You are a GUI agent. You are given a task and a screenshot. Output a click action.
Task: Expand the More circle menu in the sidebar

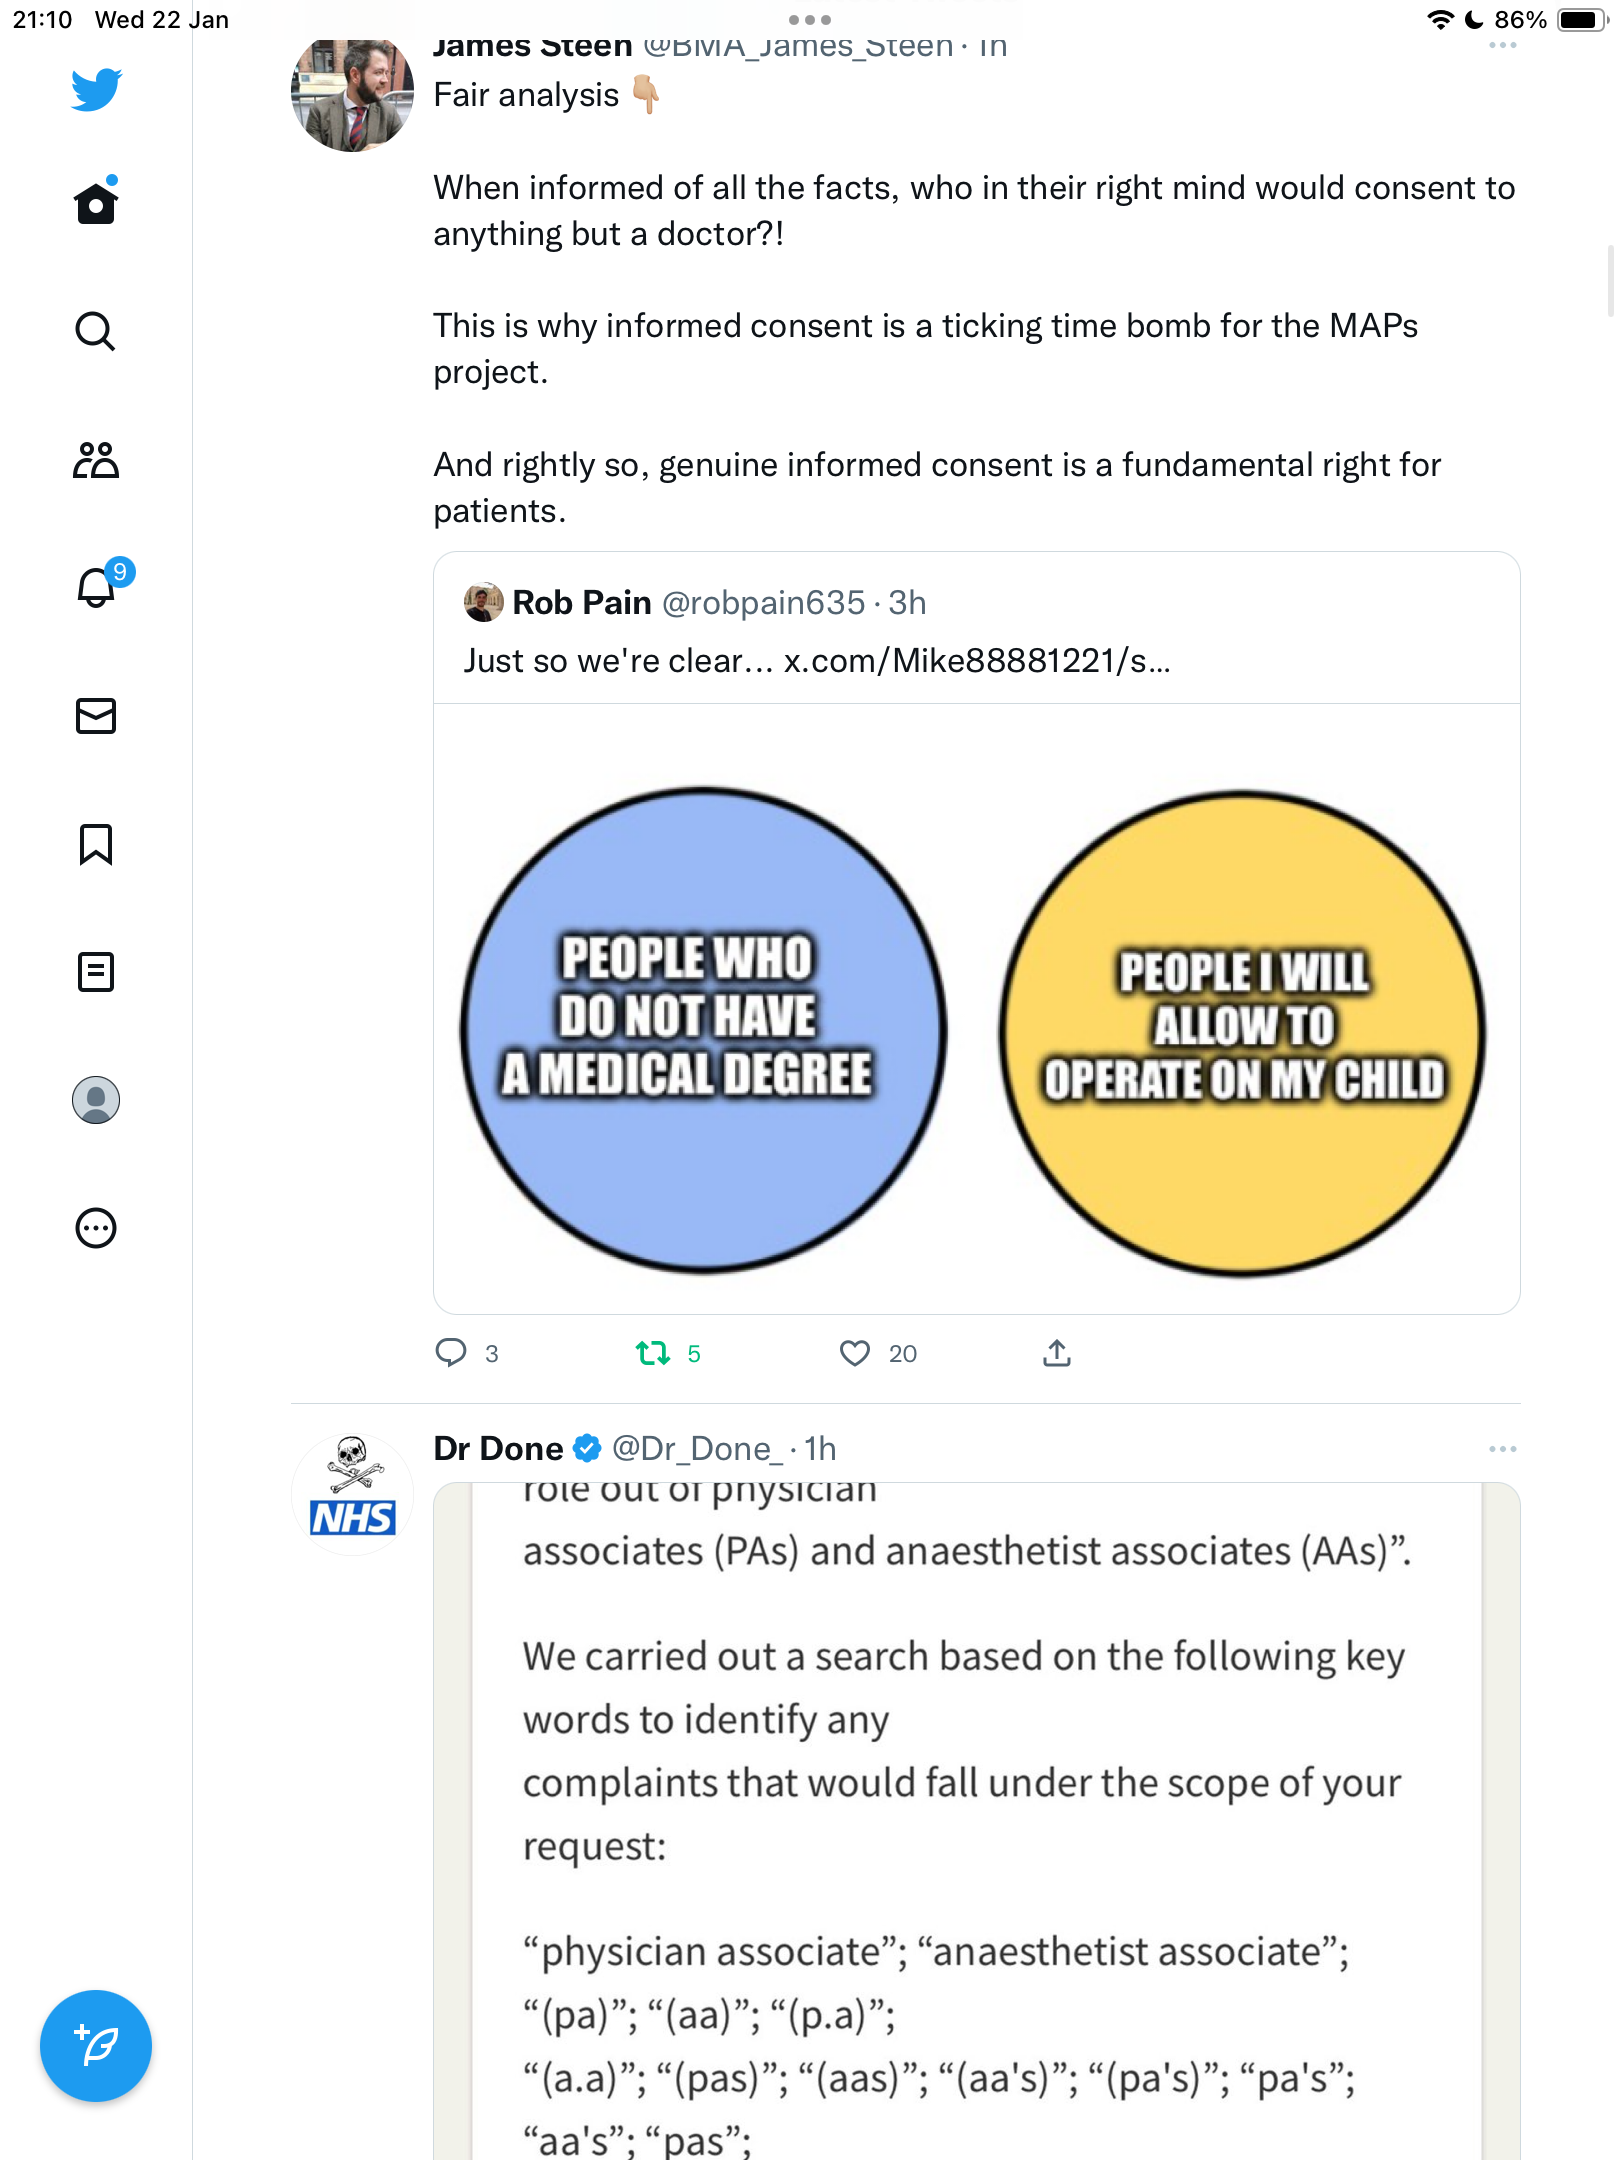coord(96,1228)
